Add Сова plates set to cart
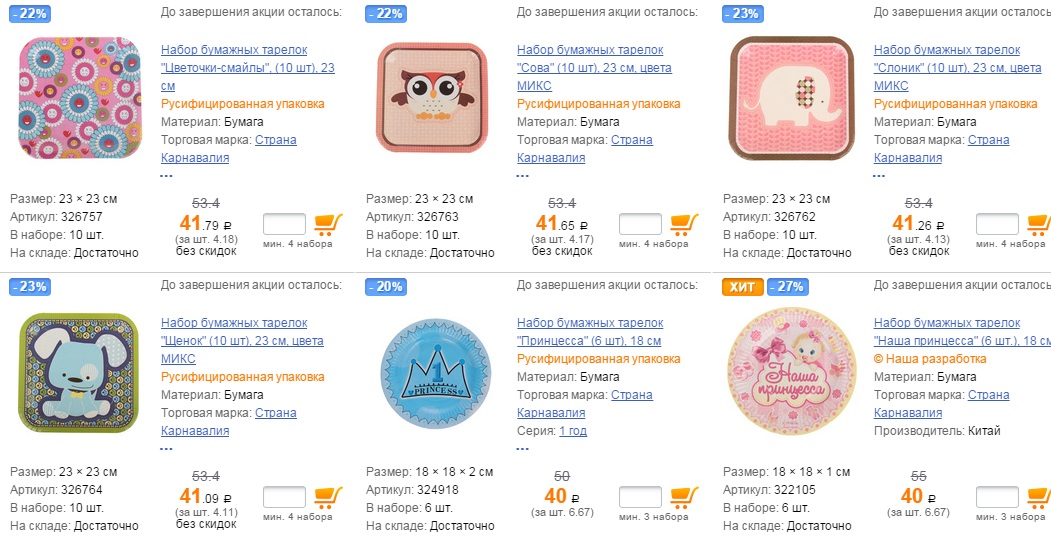This screenshot has width=1051, height=541. click(x=684, y=224)
